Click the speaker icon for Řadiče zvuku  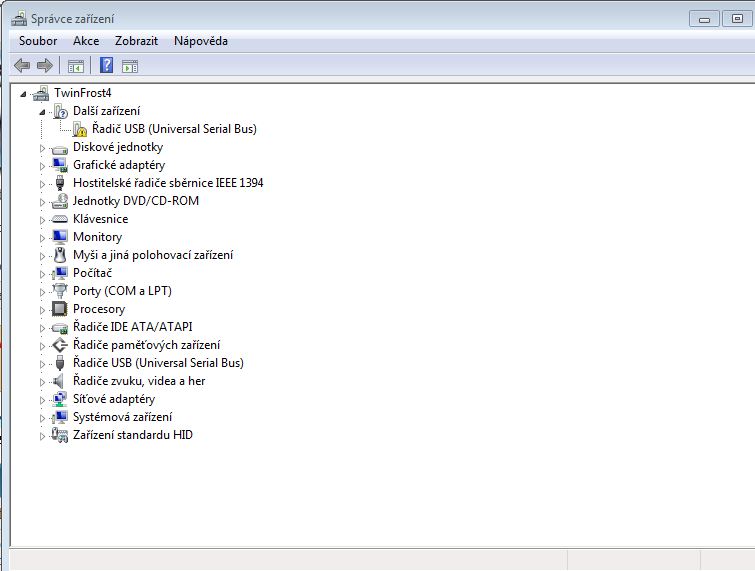tap(59, 381)
